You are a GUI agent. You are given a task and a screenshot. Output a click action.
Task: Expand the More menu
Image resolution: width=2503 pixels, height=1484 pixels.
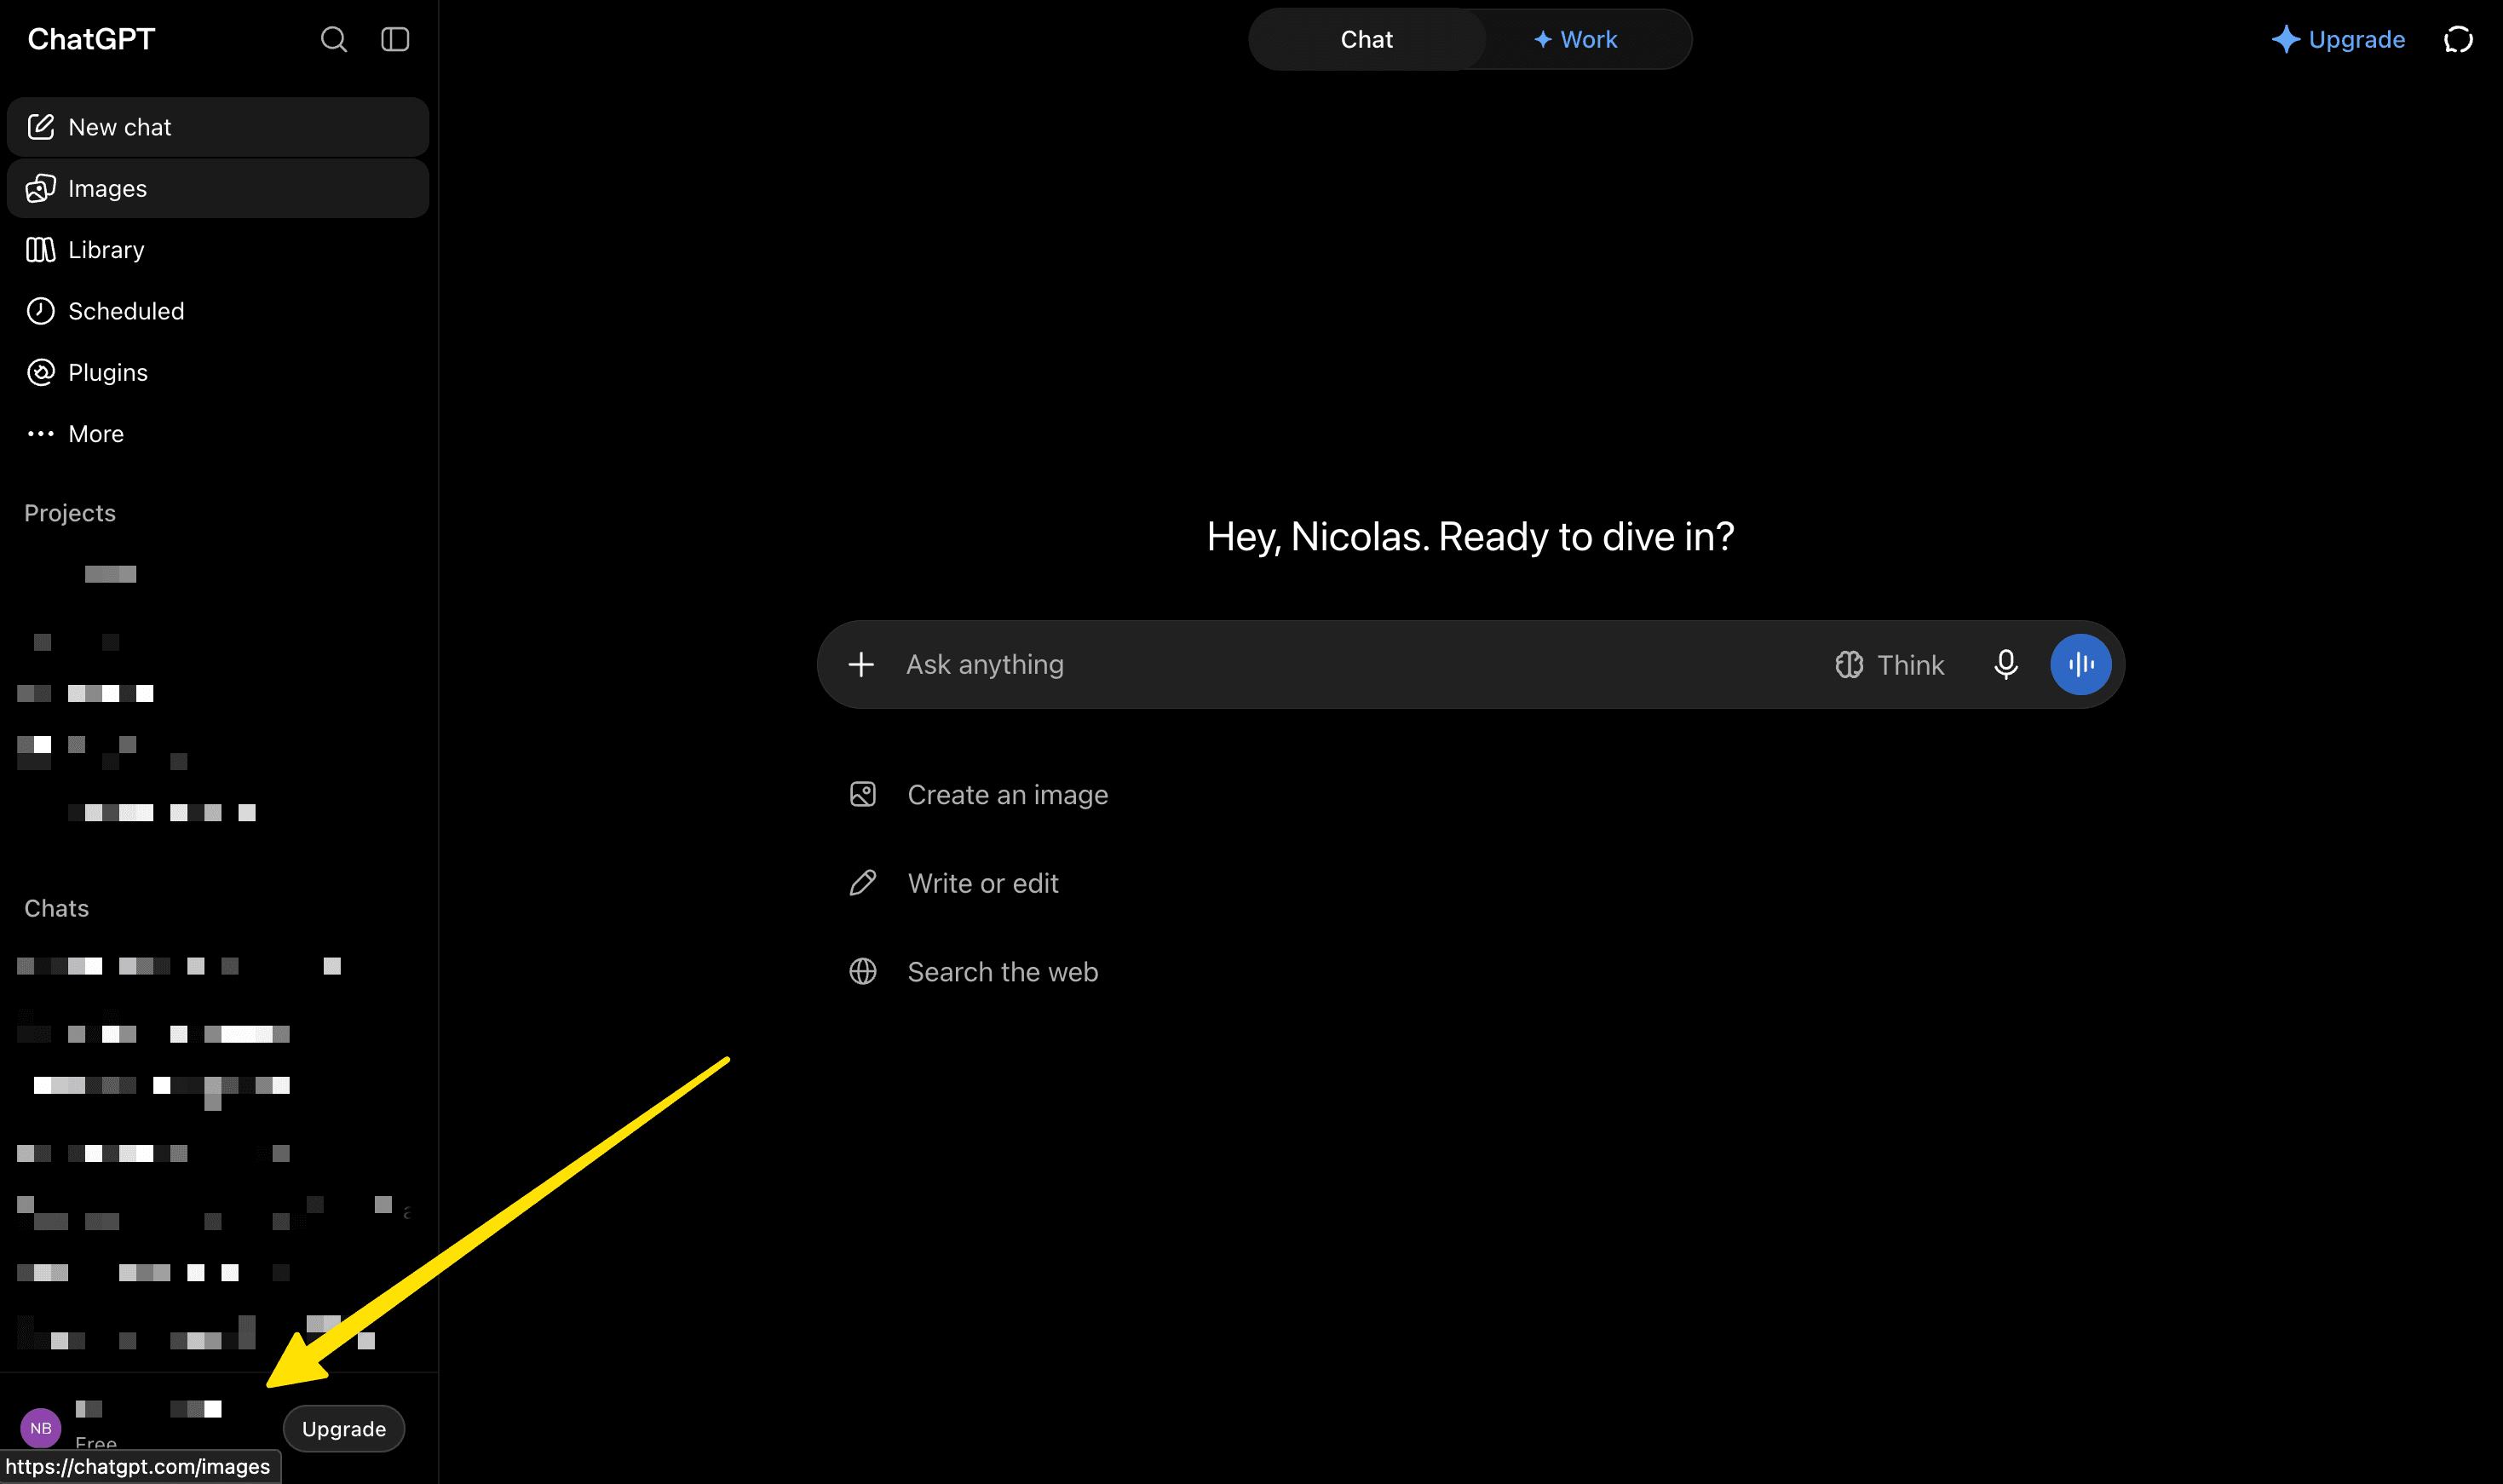(x=218, y=434)
